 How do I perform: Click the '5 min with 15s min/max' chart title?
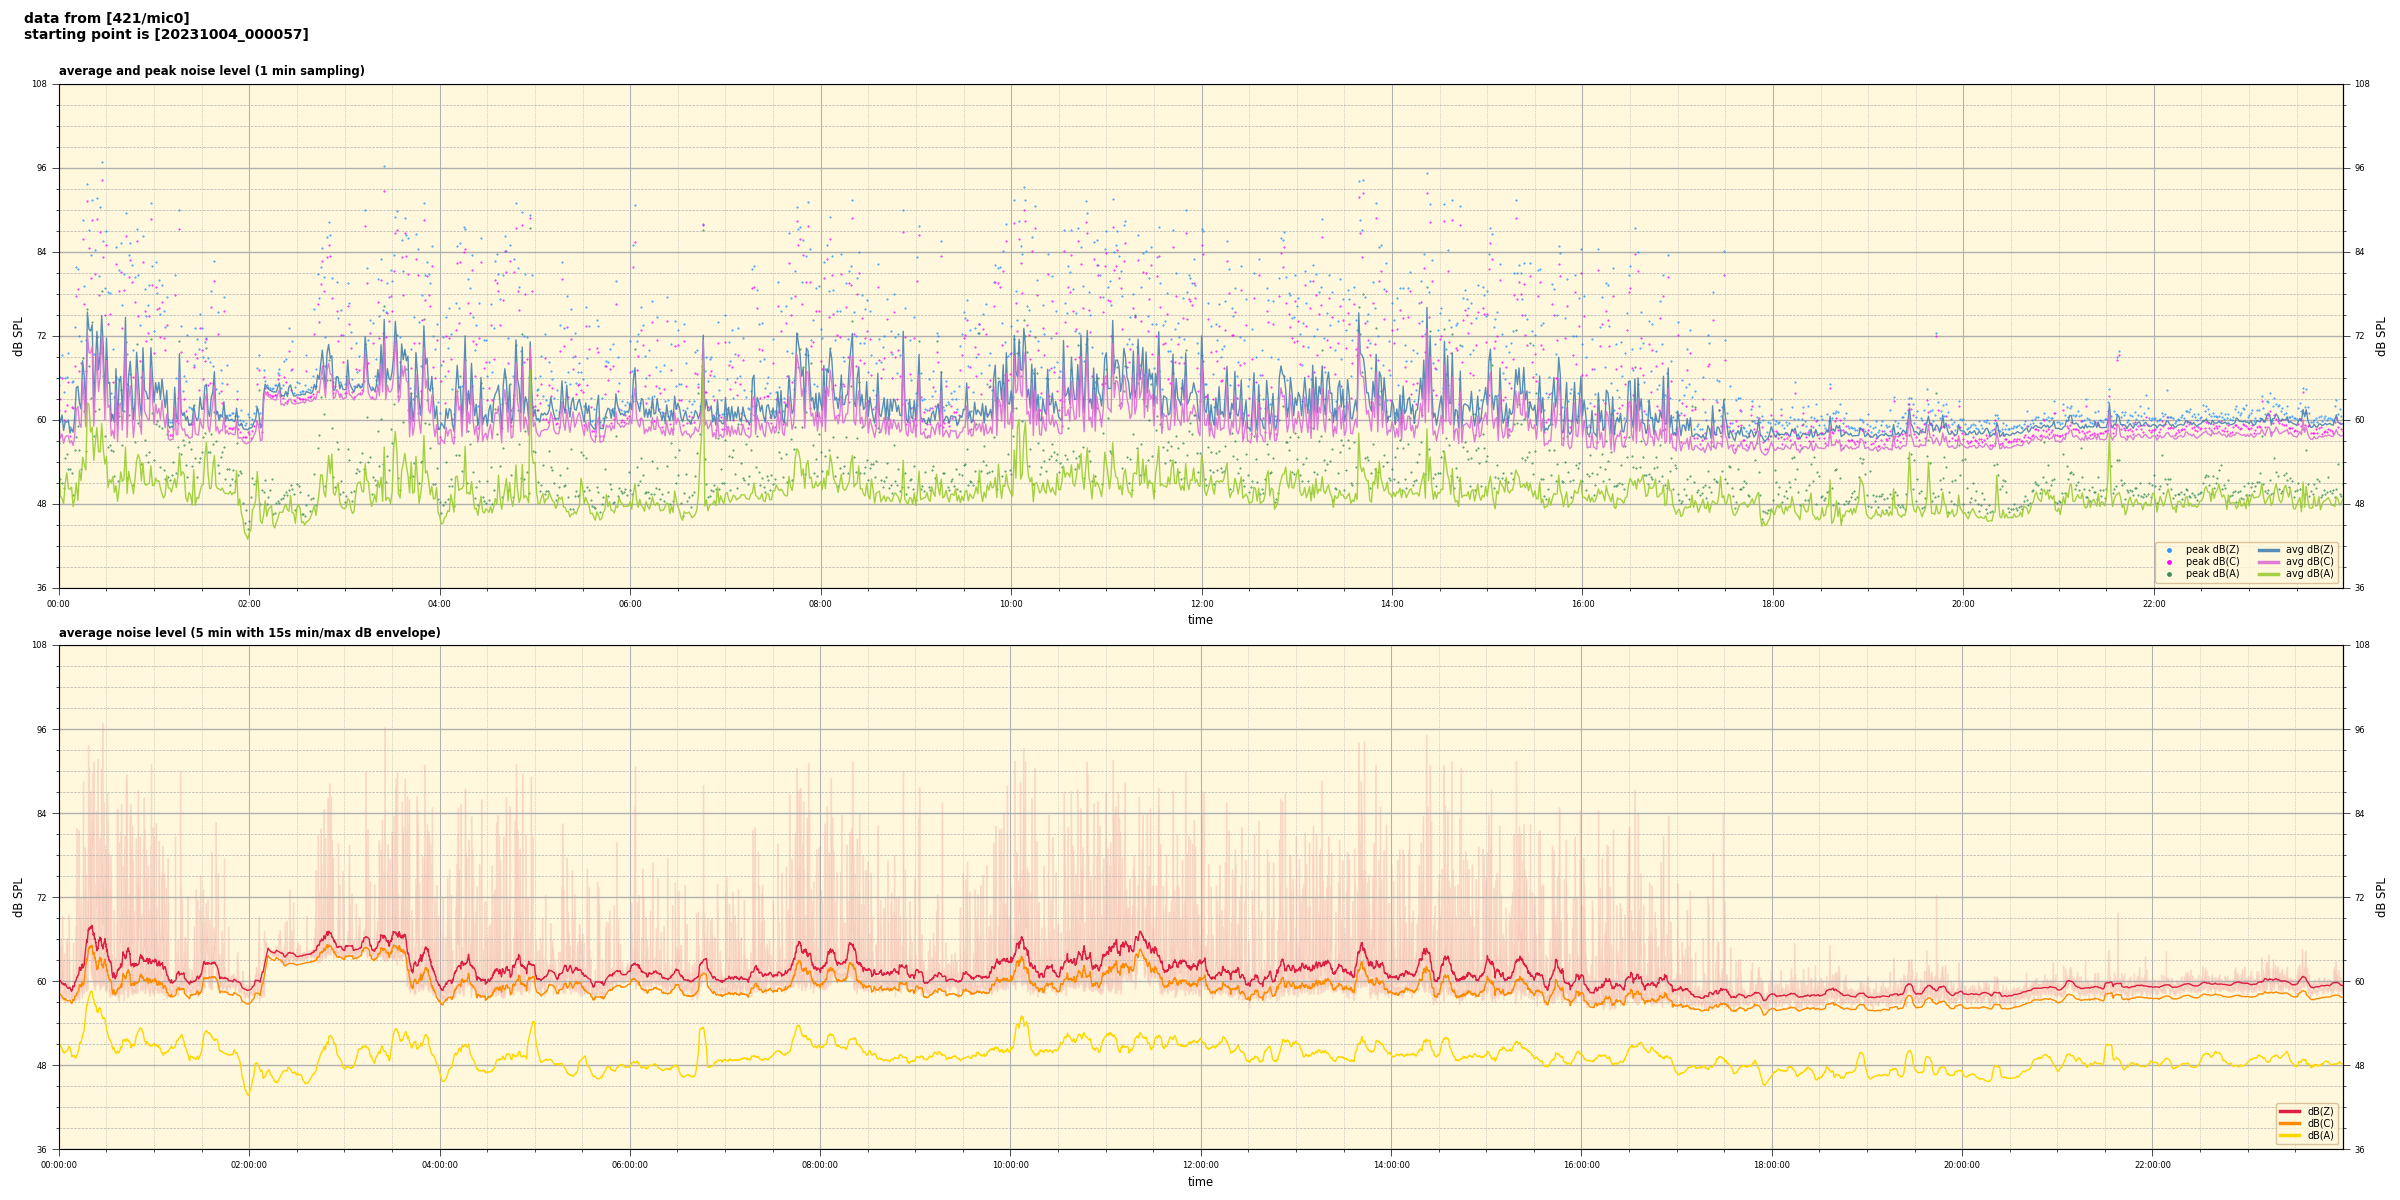pyautogui.click(x=249, y=633)
